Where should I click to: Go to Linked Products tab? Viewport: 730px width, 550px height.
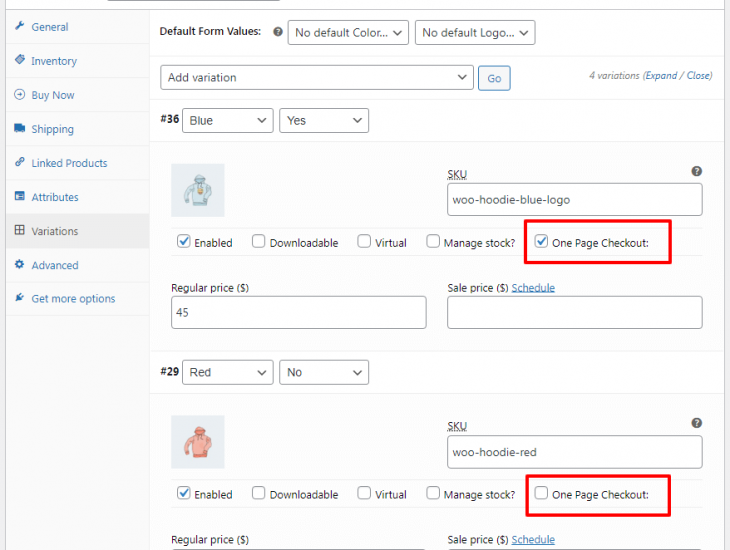(78, 163)
